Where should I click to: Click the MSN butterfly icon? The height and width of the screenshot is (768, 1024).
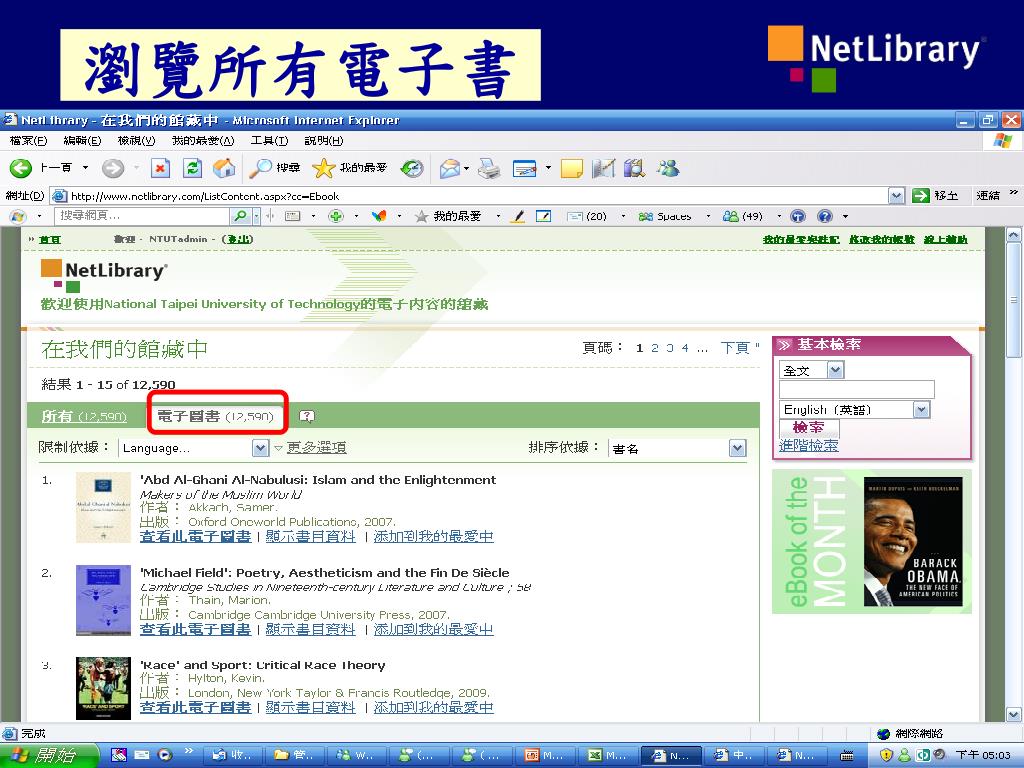point(379,216)
